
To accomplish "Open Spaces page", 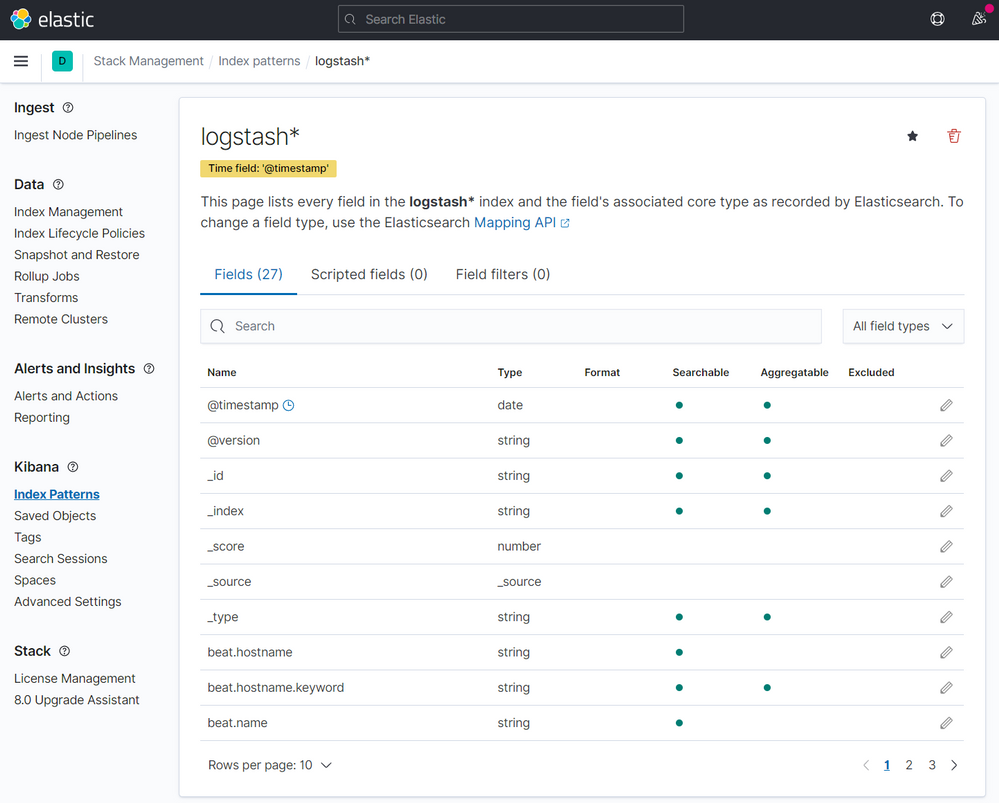I will click(35, 580).
